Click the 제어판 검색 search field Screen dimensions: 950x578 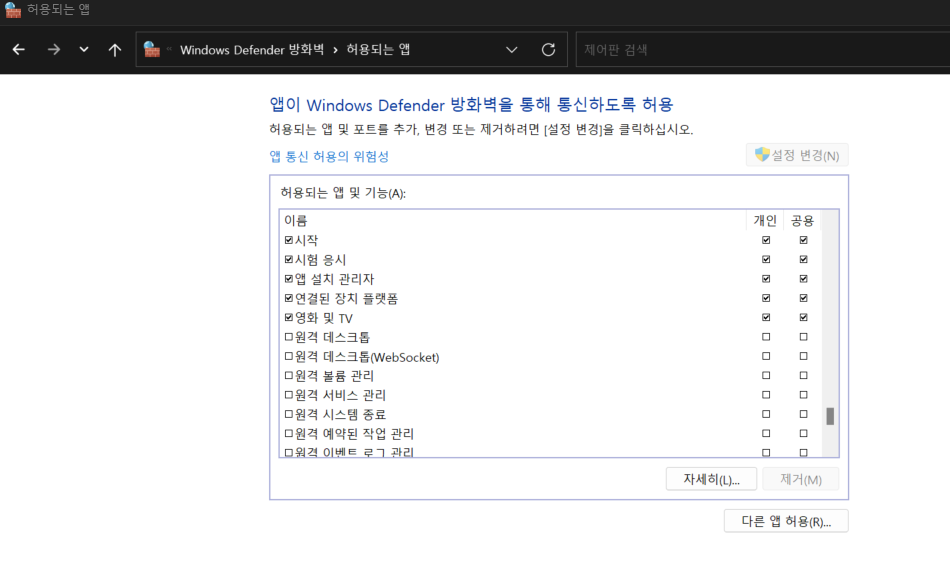tap(762, 50)
